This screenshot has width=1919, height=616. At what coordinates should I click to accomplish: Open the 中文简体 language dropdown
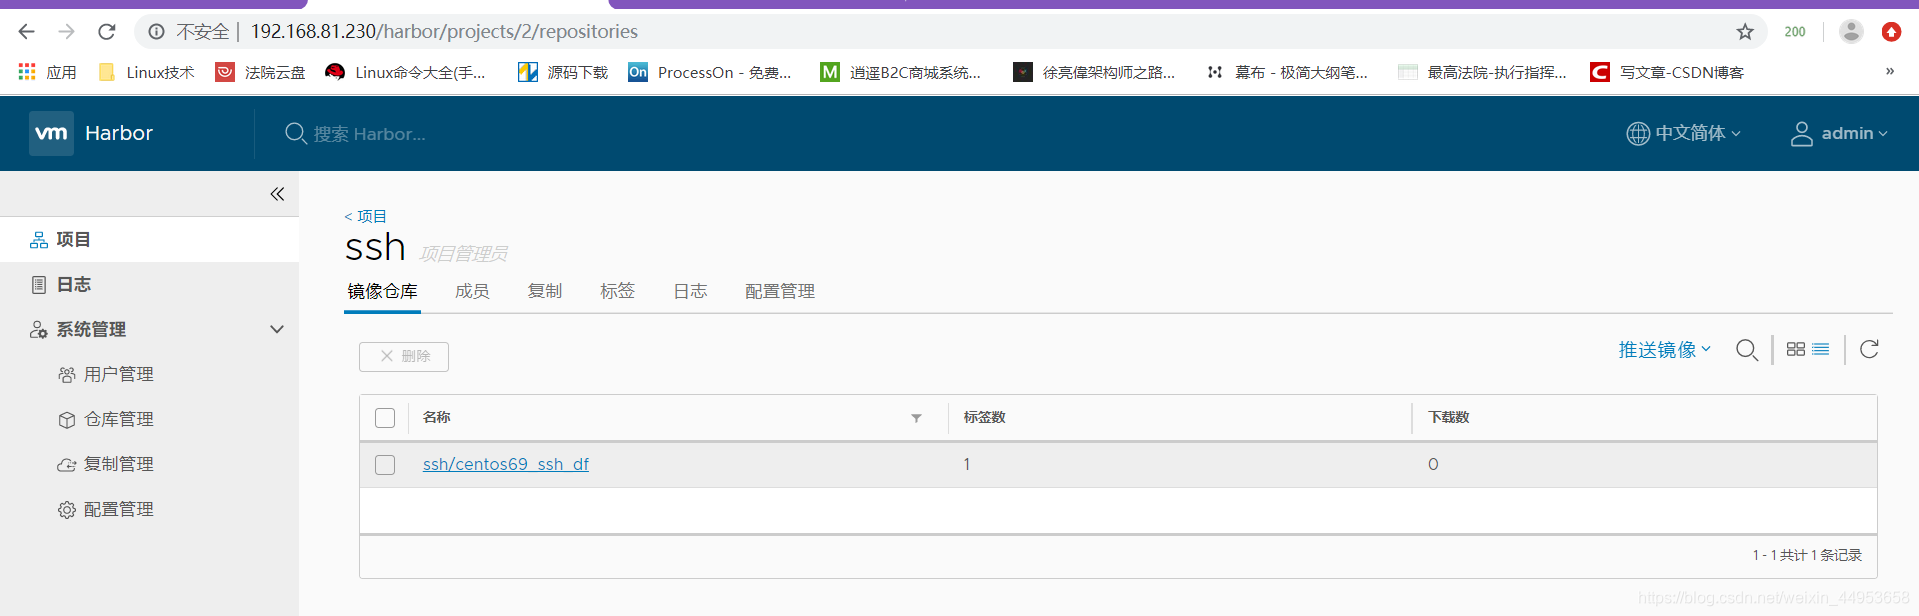(x=1684, y=133)
